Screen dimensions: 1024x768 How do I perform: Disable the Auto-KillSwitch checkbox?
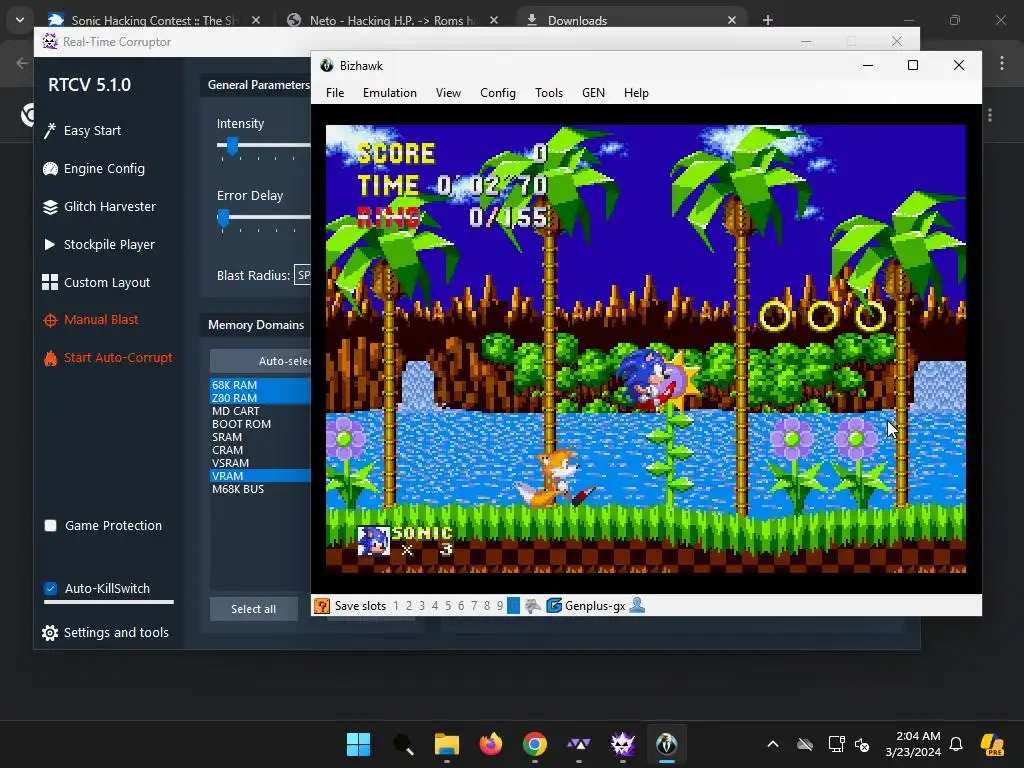[50, 588]
